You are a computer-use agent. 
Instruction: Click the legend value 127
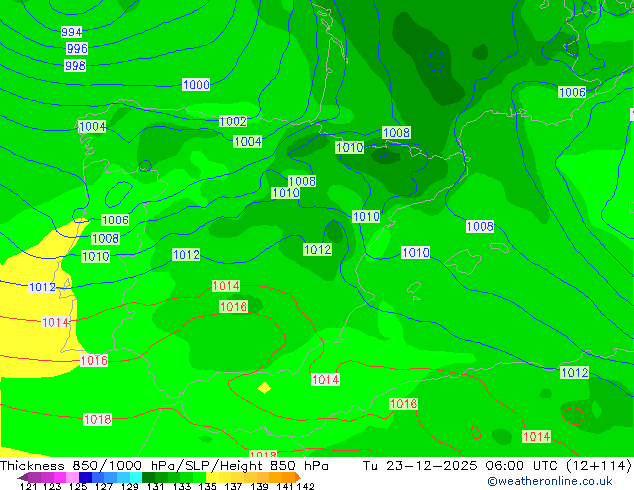click(x=104, y=486)
